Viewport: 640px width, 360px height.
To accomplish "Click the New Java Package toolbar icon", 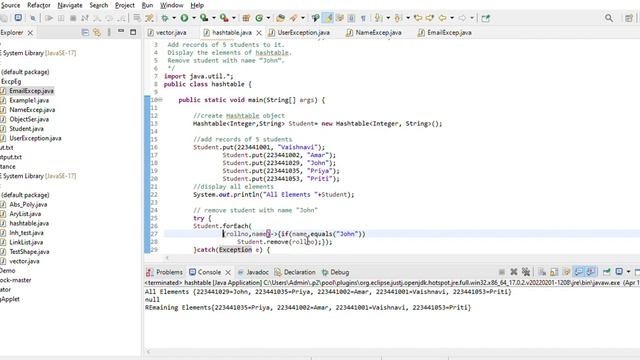I will (246, 18).
